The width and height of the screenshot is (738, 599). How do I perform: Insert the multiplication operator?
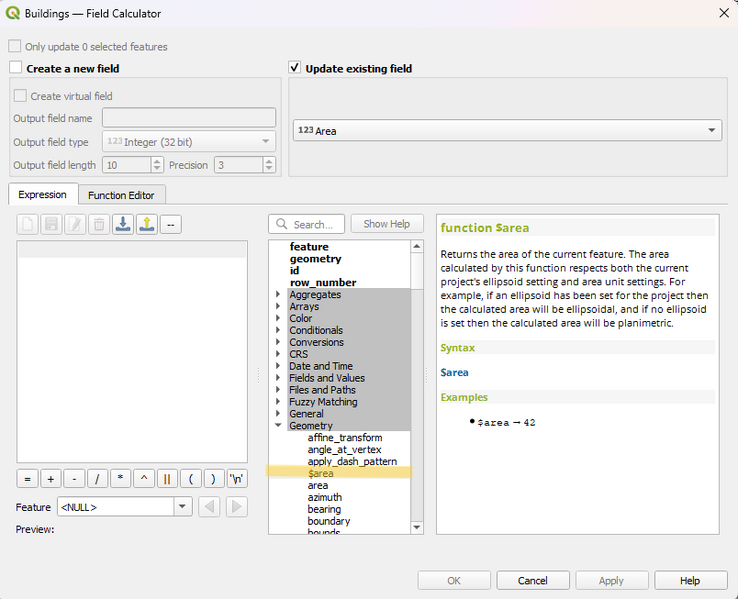pyautogui.click(x=120, y=479)
